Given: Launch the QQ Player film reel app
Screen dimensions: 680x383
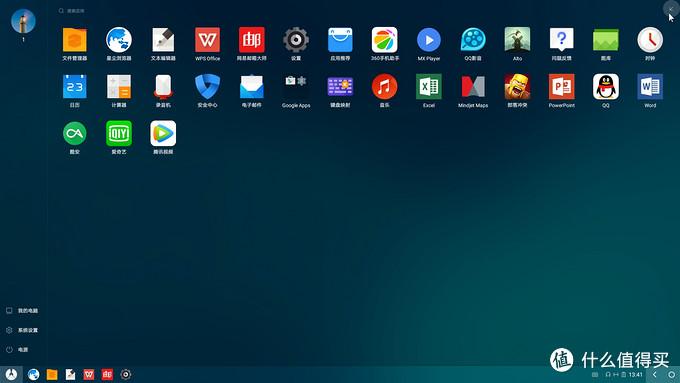Looking at the screenshot, I should (473, 40).
